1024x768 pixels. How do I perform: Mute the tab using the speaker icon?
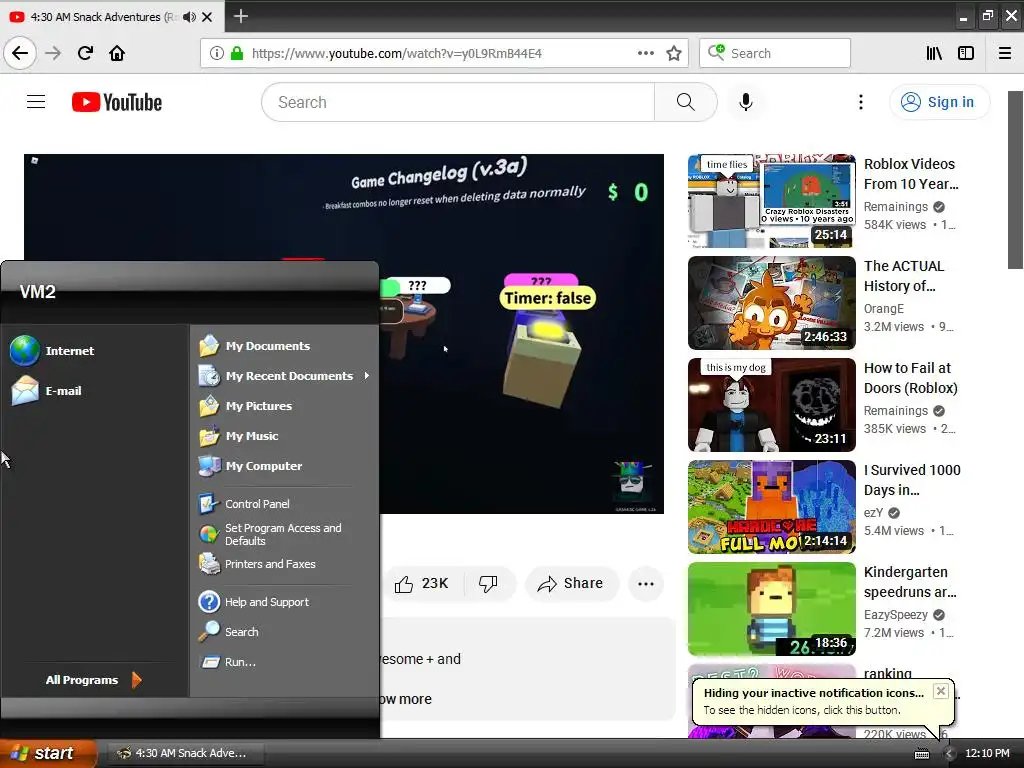pos(189,17)
